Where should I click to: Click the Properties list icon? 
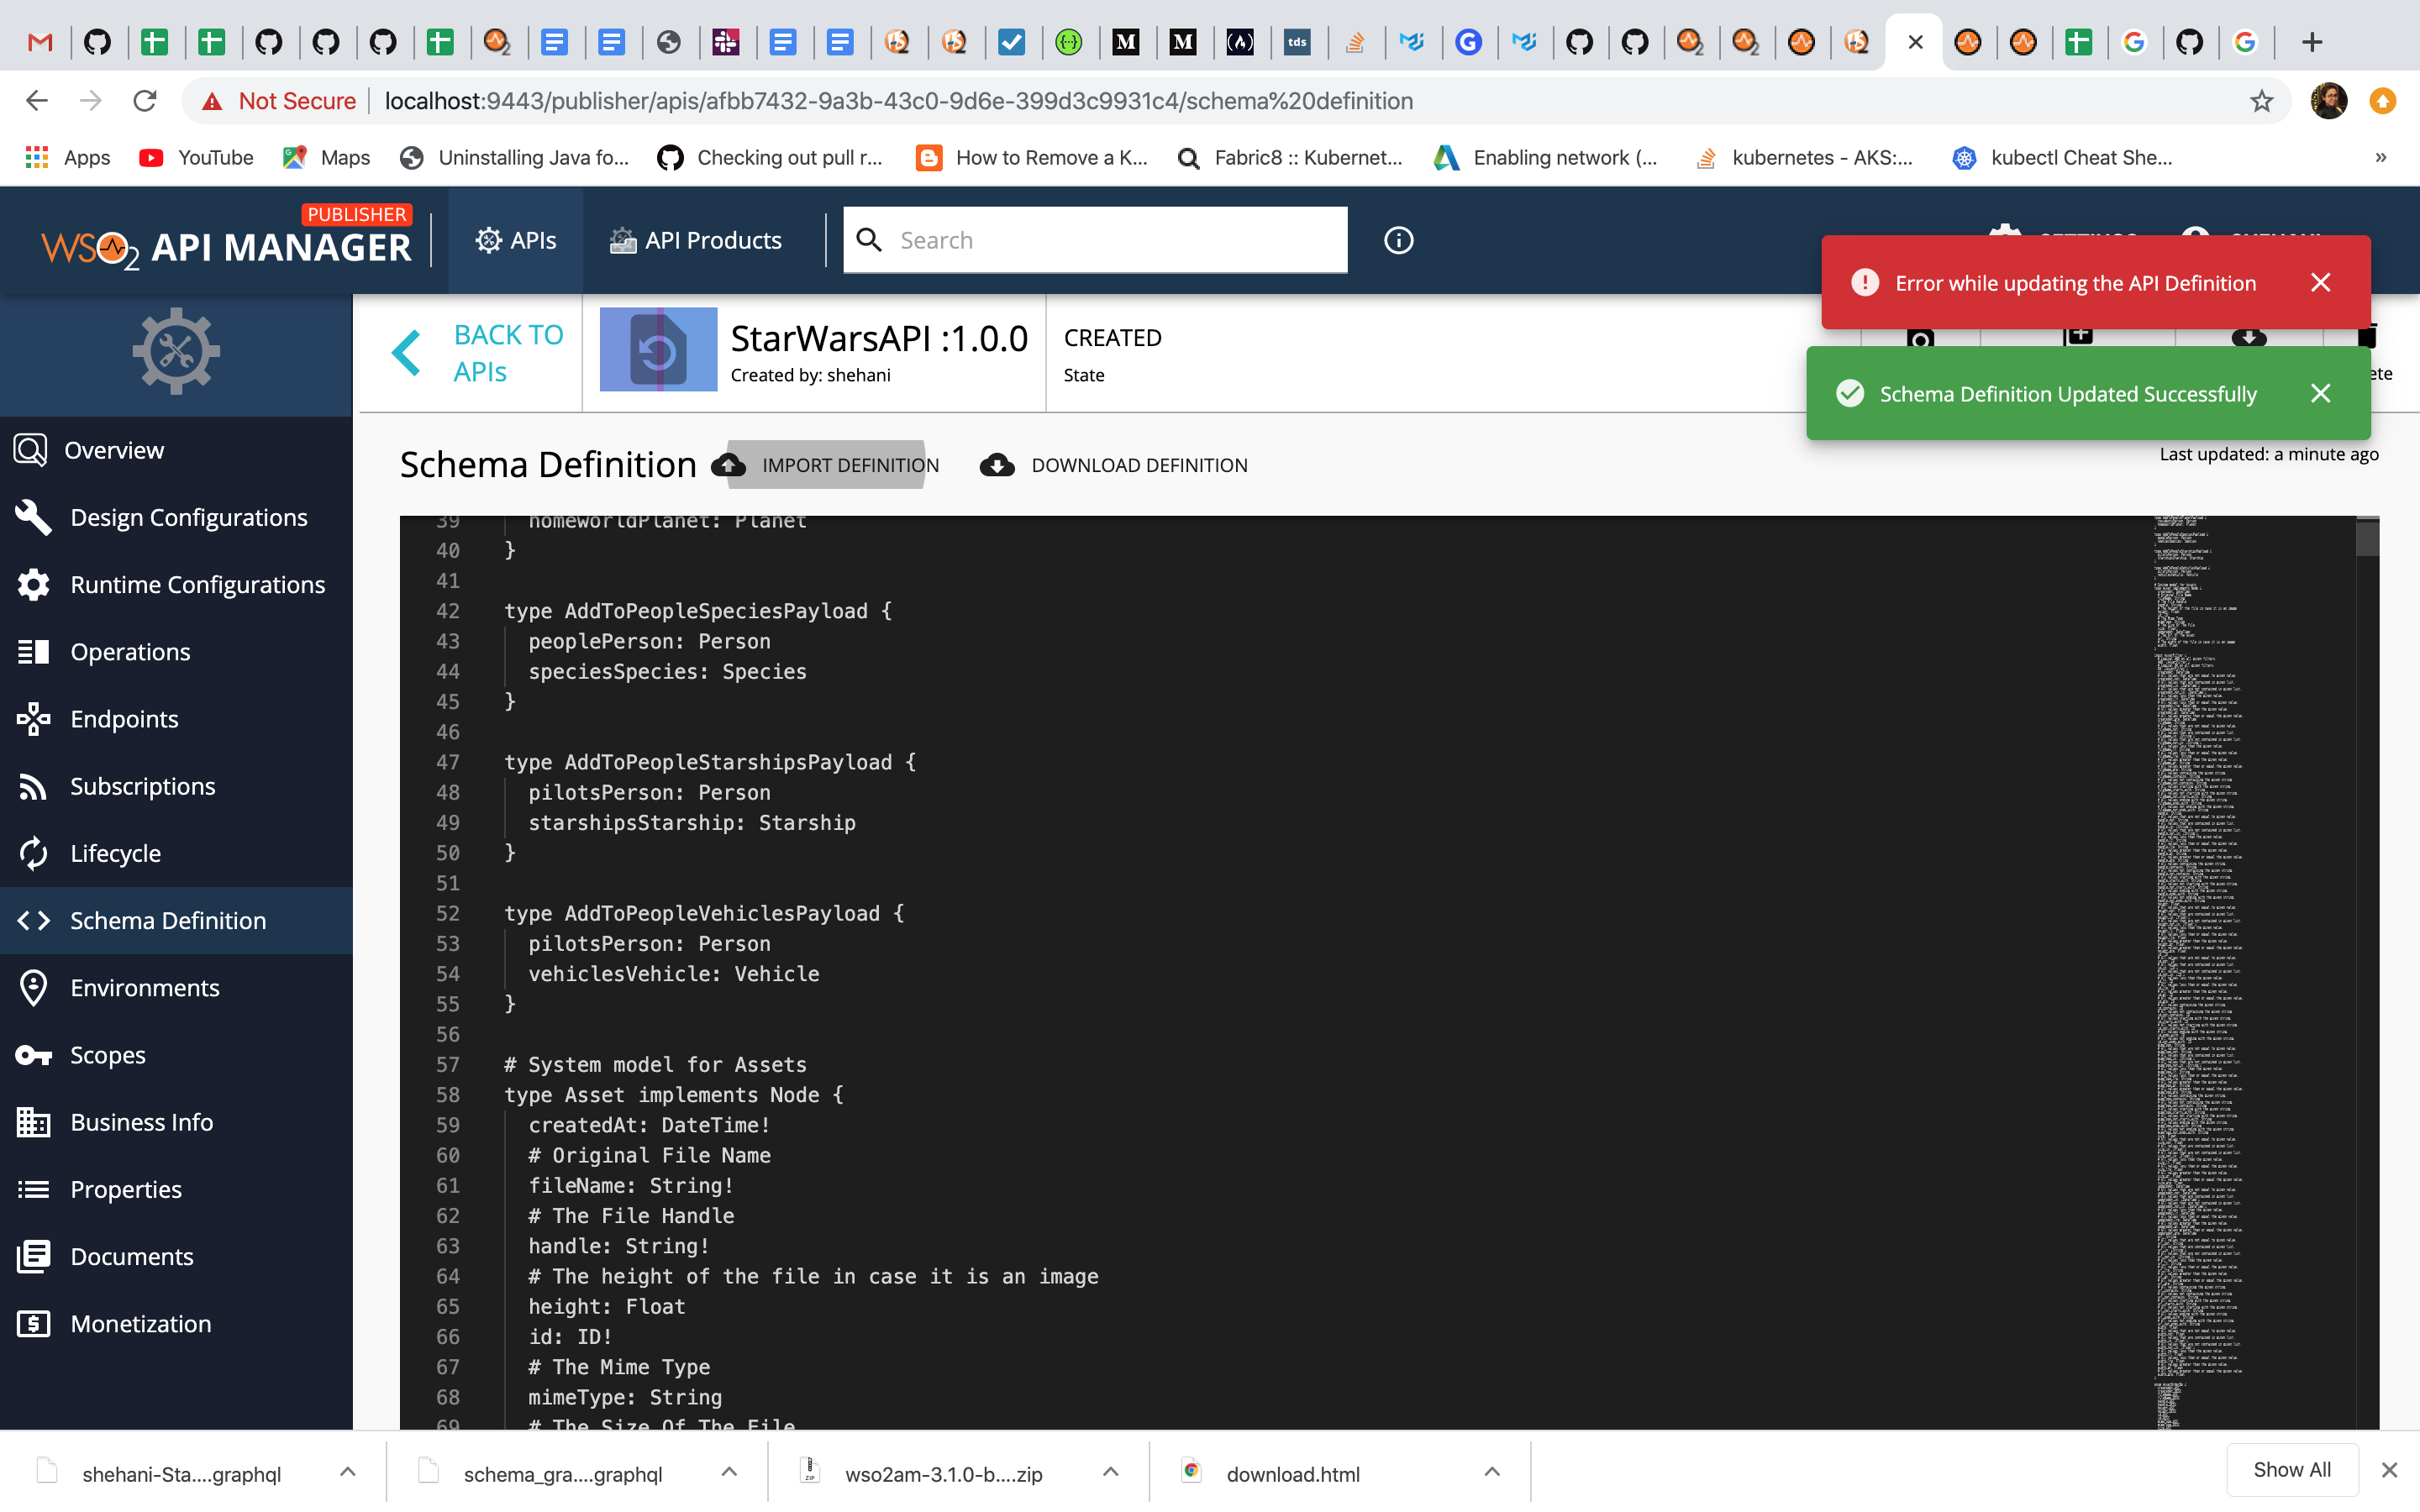pyautogui.click(x=33, y=1189)
